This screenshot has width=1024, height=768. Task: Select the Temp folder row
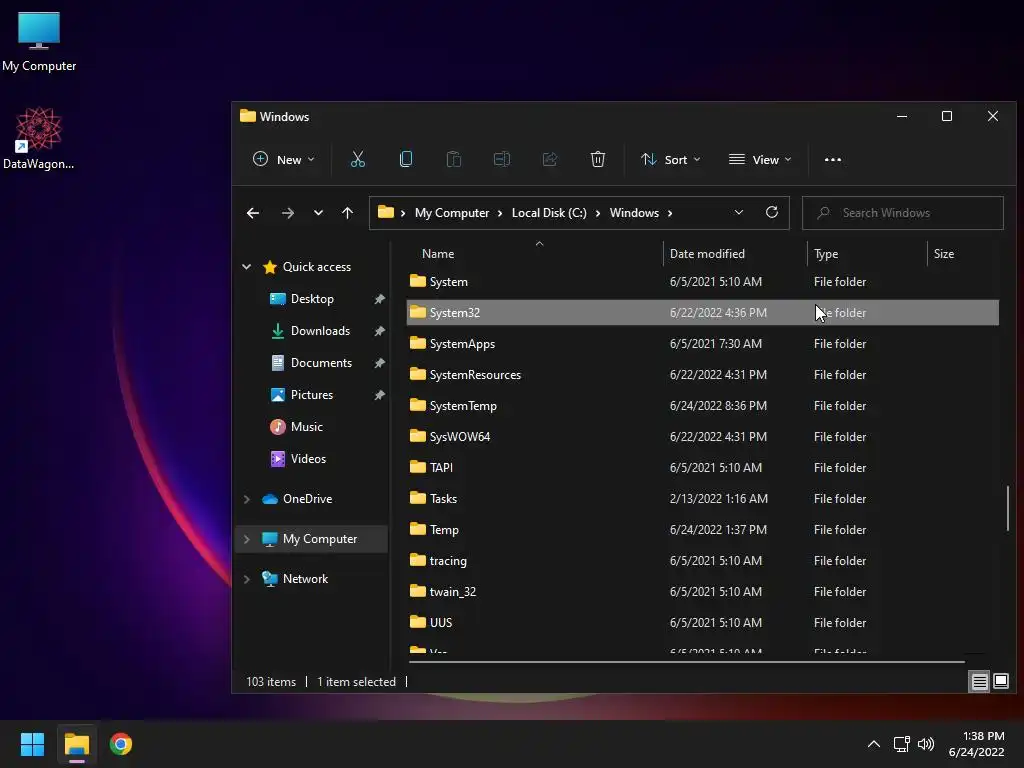703,530
